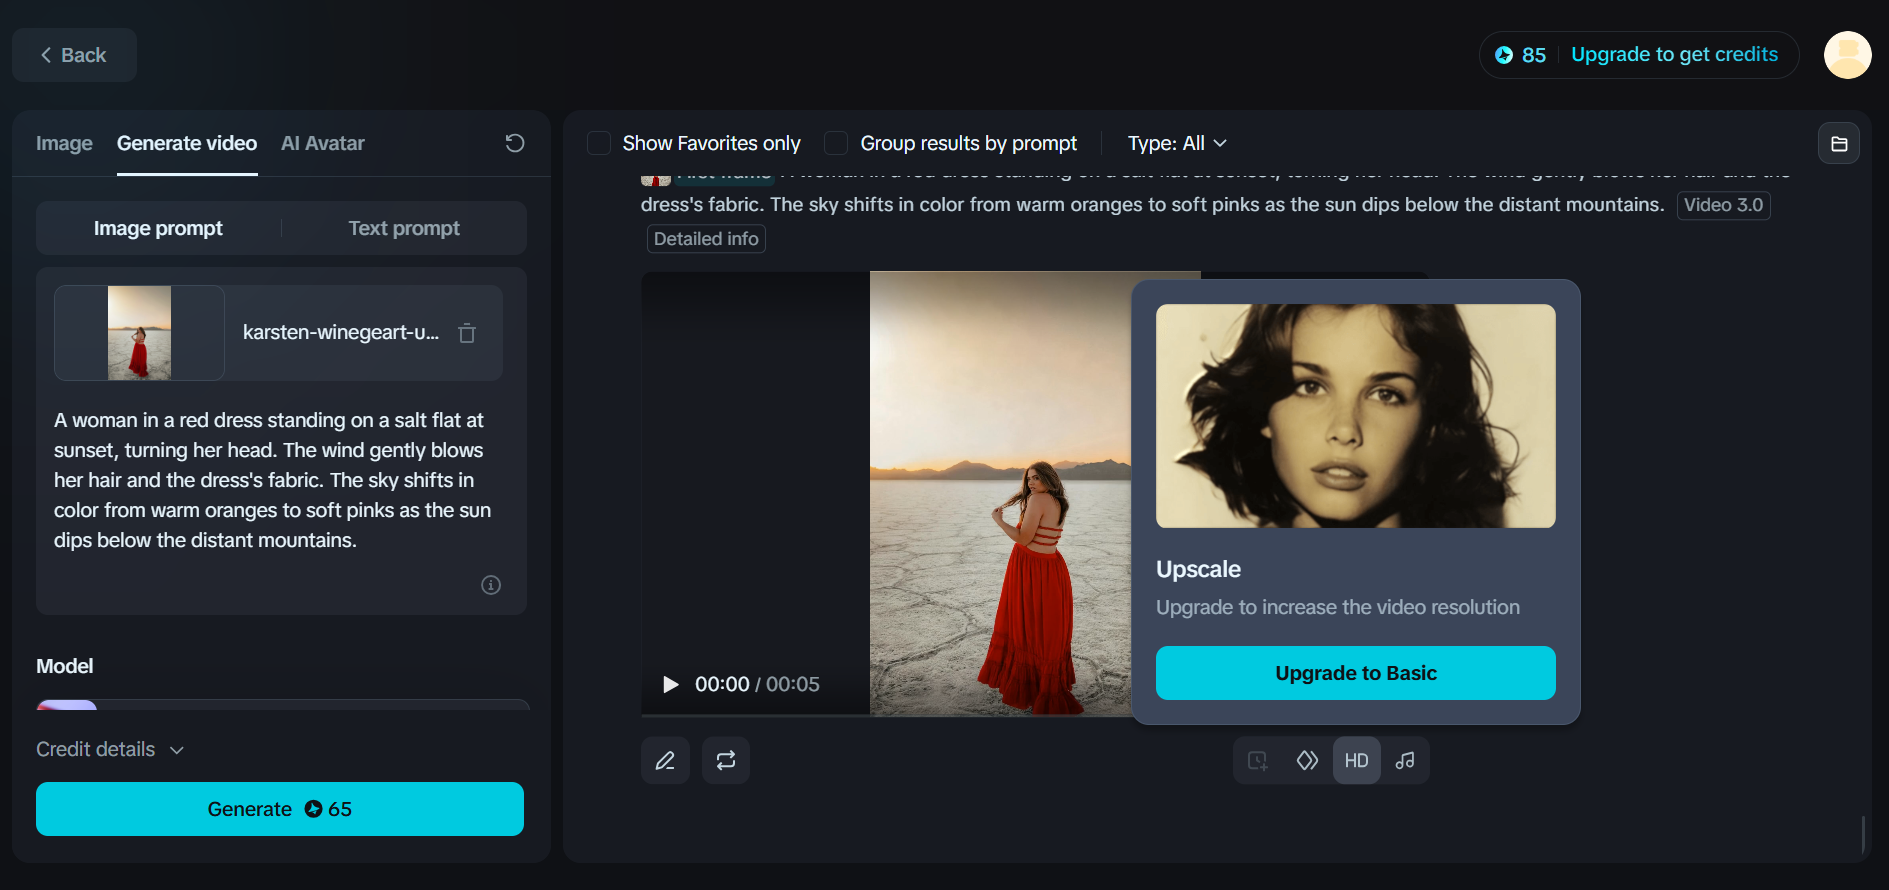Go back using the Back button
The image size is (1889, 890).
tap(74, 55)
